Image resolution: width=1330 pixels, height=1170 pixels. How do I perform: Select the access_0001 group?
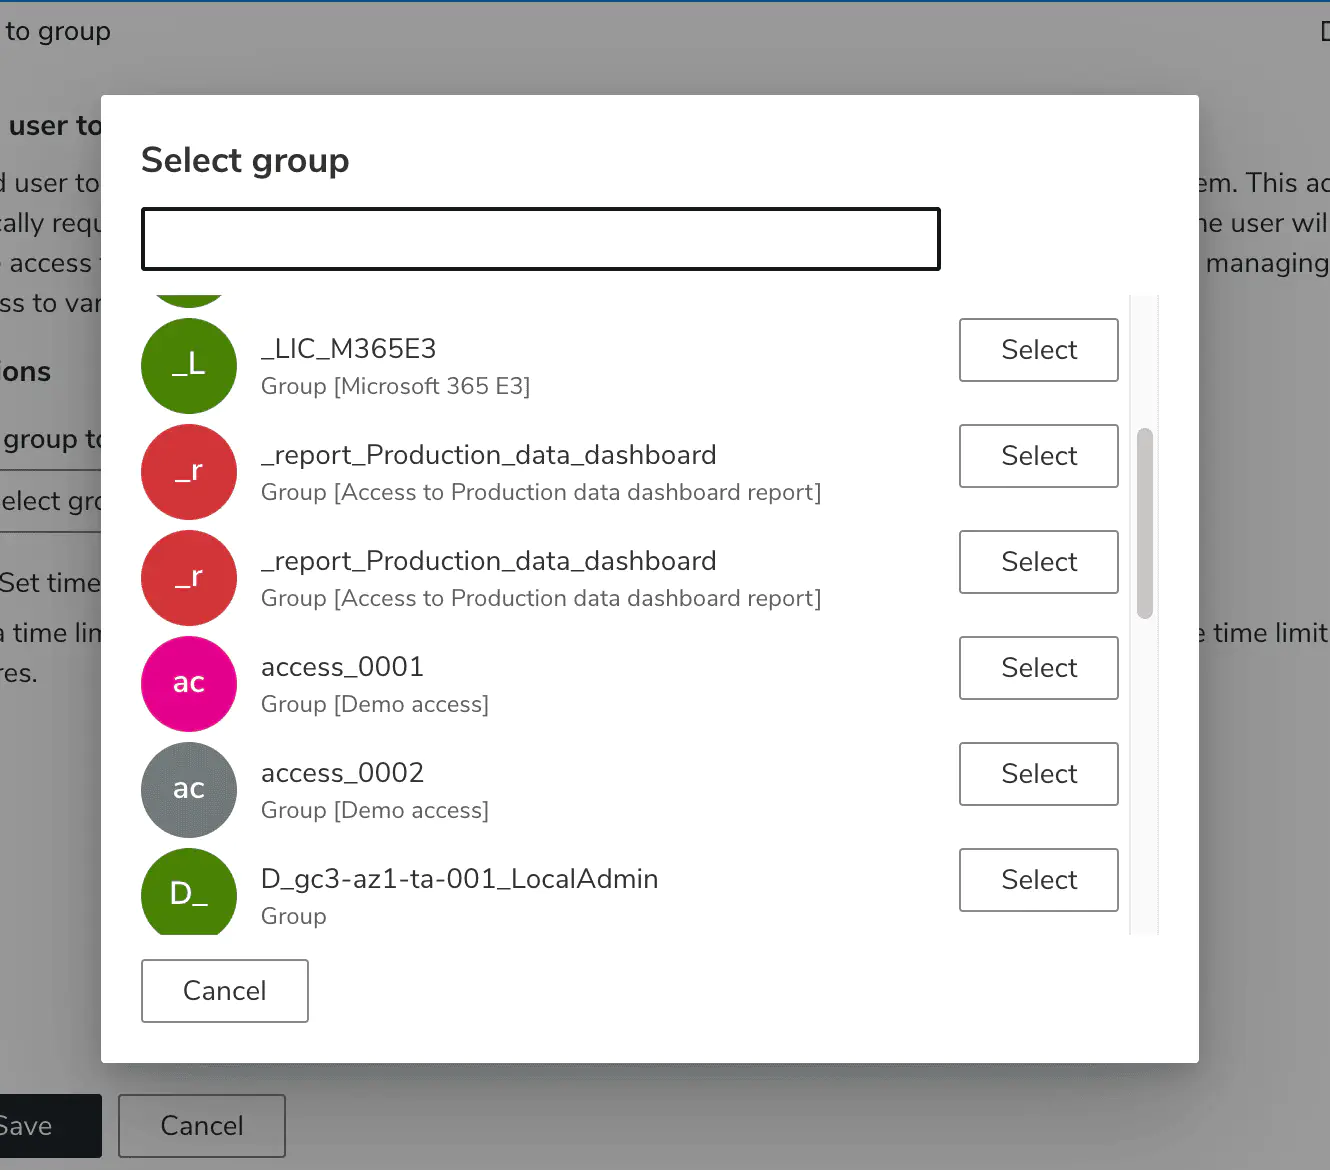[x=1038, y=668]
